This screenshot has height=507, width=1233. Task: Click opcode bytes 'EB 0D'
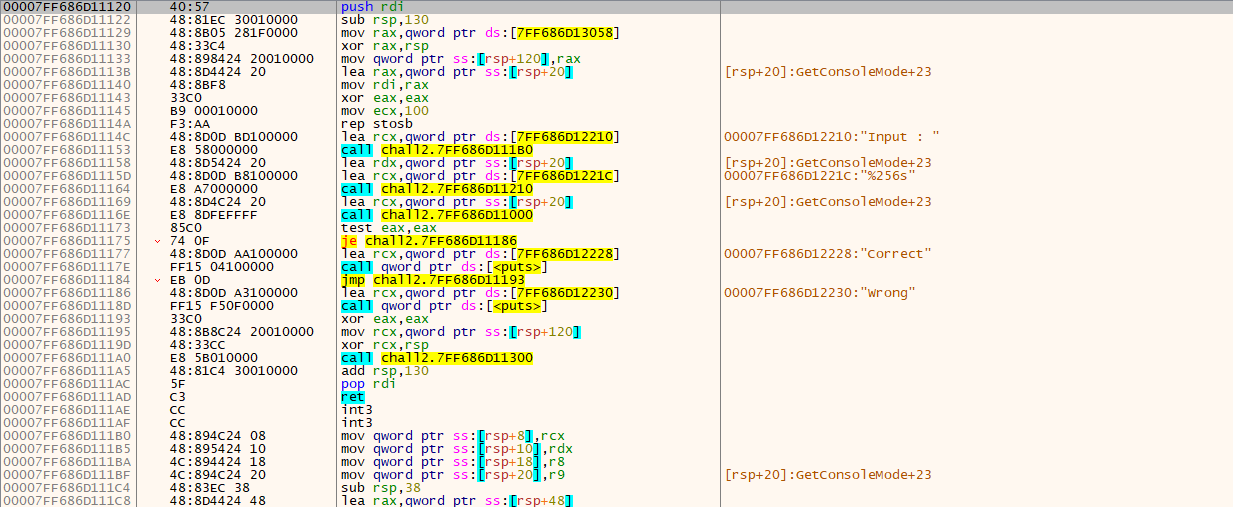pos(188,280)
